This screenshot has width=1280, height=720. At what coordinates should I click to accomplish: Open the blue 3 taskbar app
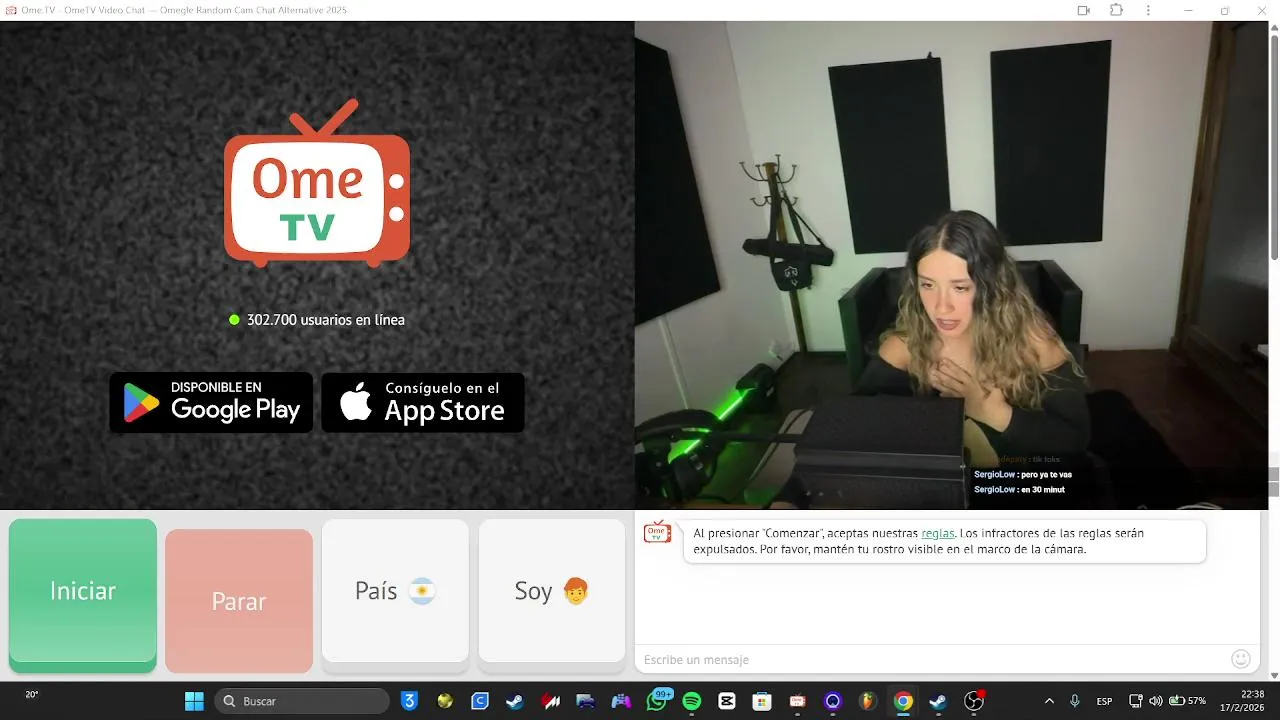[408, 701]
